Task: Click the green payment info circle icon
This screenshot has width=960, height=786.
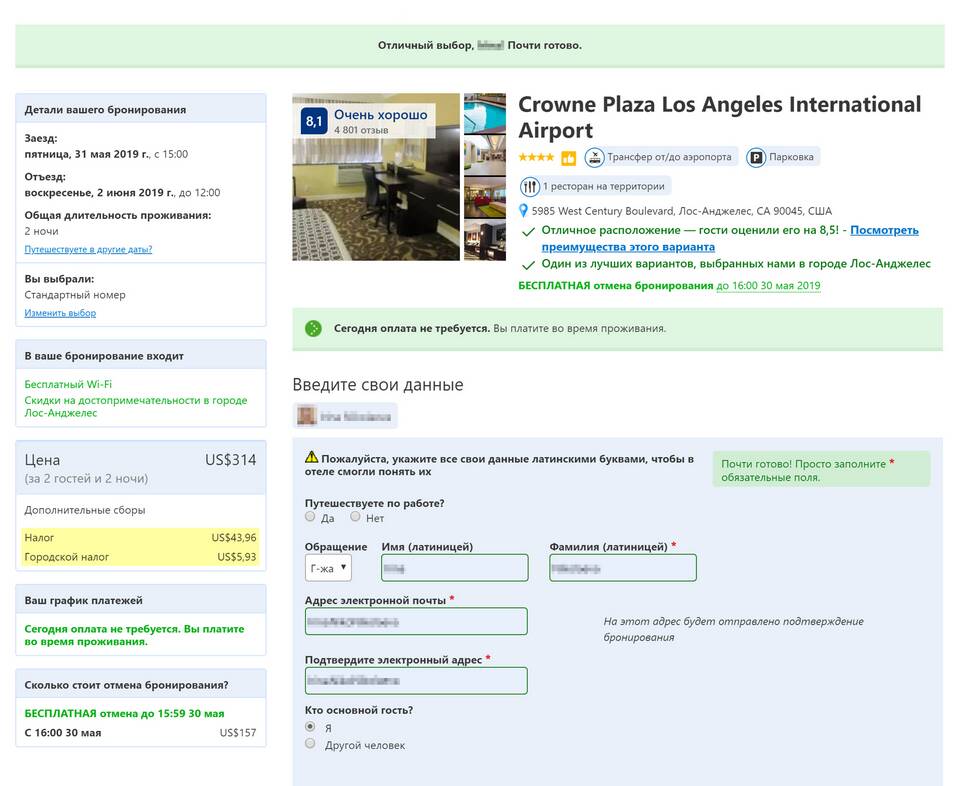Action: pos(313,328)
